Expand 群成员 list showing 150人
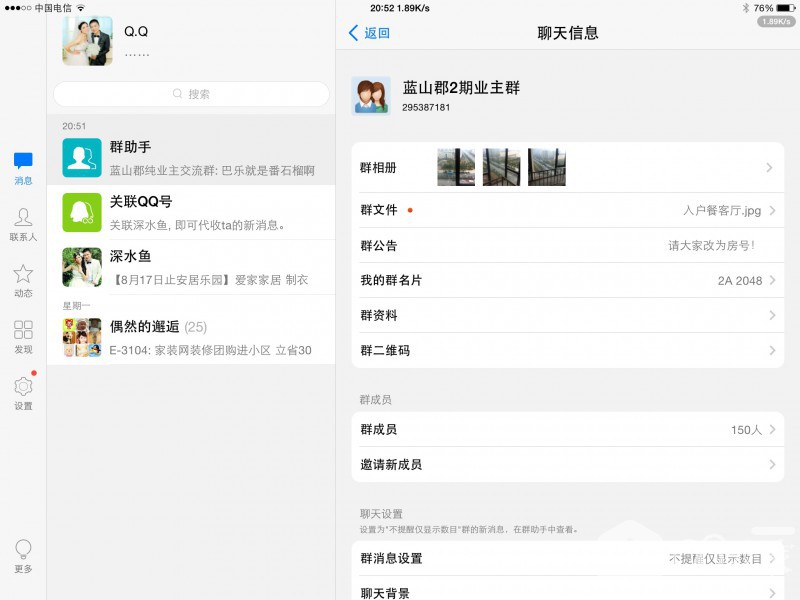 [x=567, y=430]
